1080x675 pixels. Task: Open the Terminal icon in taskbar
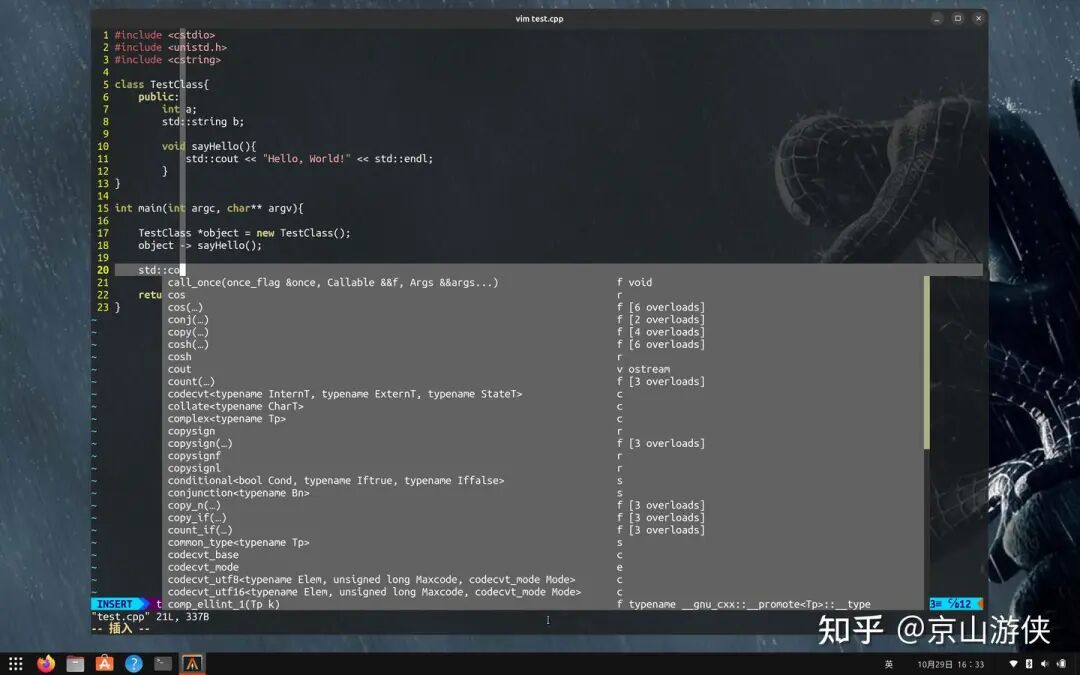click(x=163, y=664)
